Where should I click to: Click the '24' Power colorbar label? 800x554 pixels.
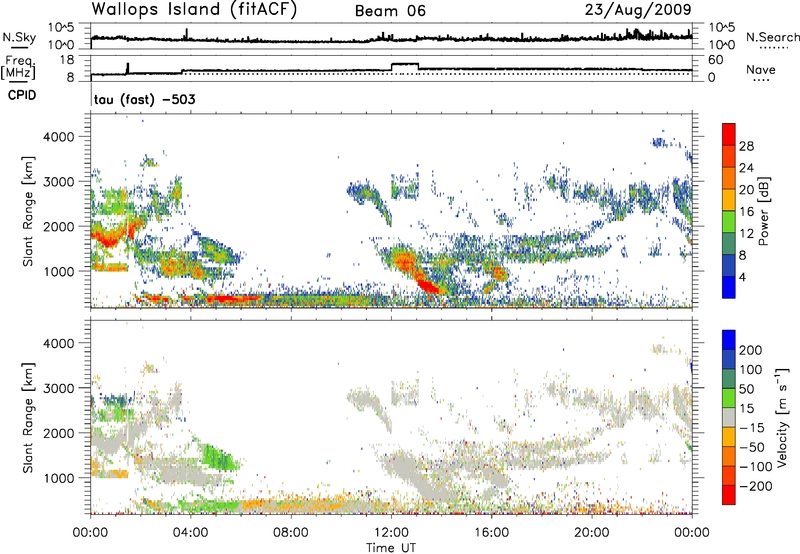(x=746, y=168)
